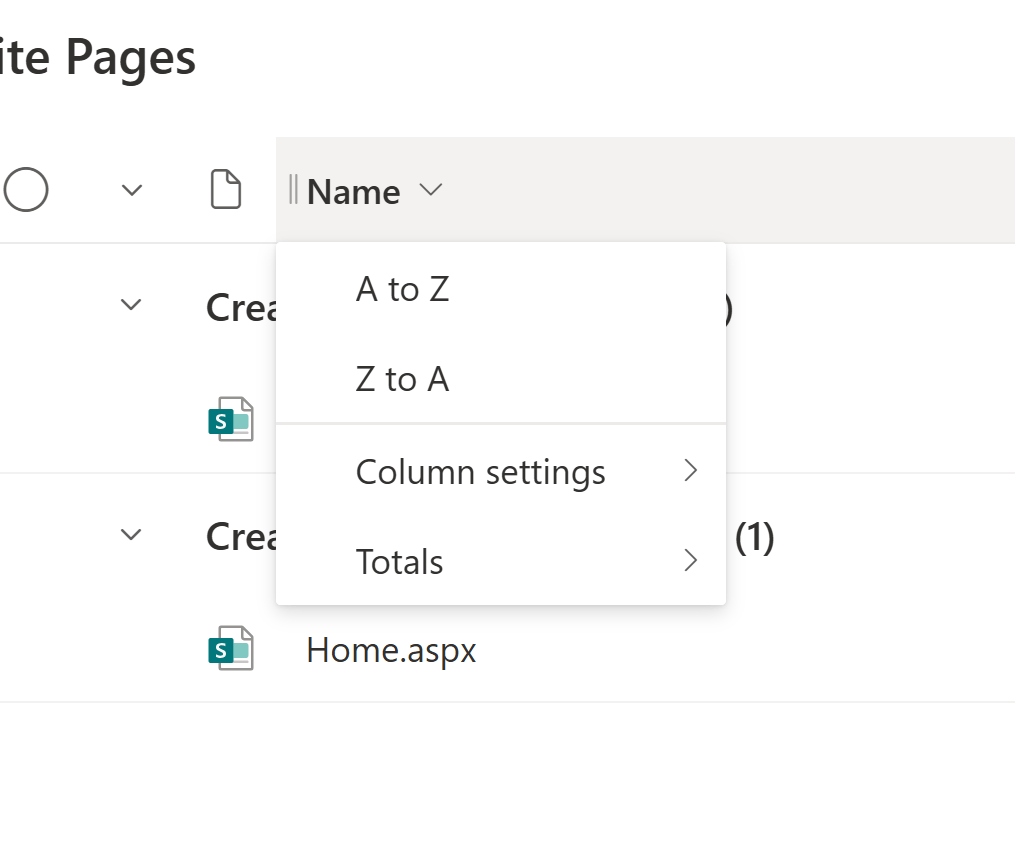Click the Name column resize handle
The height and width of the screenshot is (860, 1015).
coord(293,190)
